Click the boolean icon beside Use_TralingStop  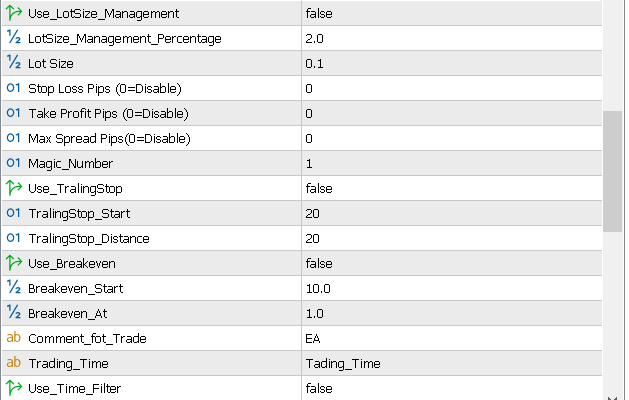(x=14, y=188)
